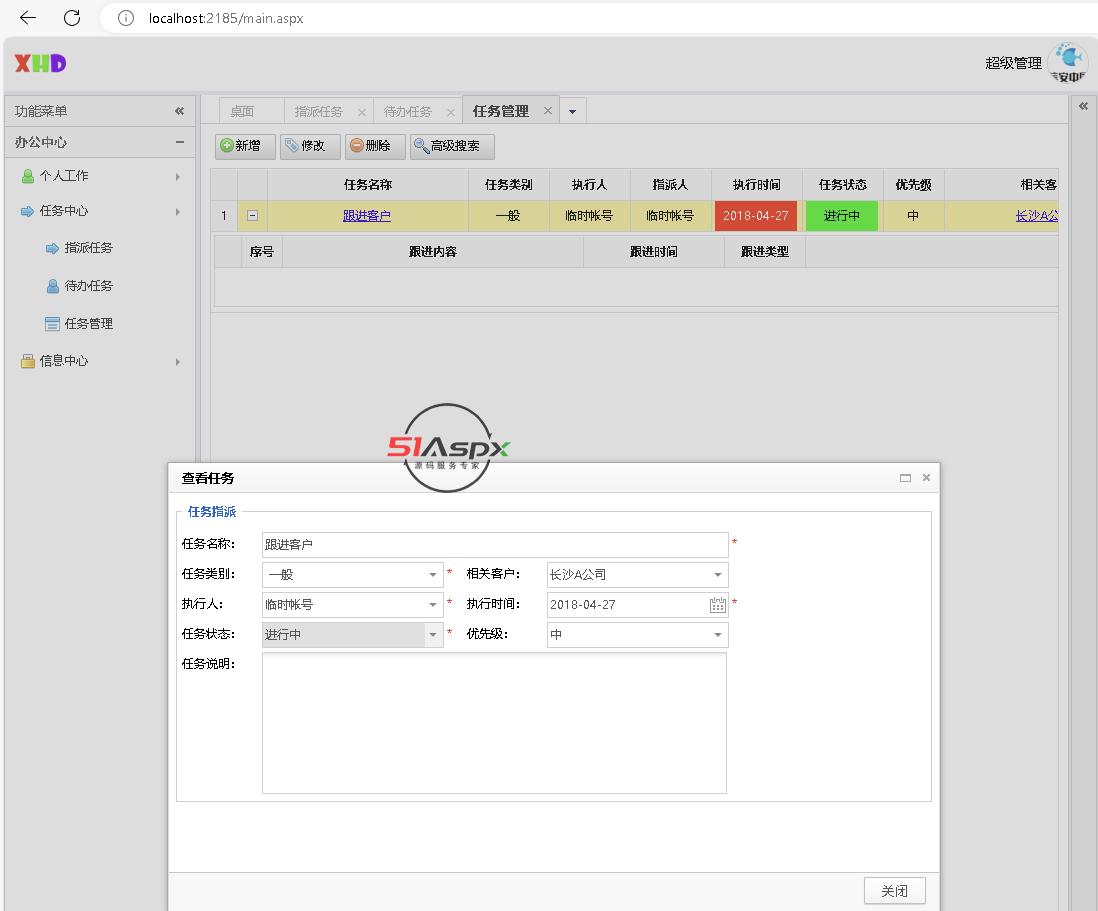
Task: Collapse the 办公中心 menu section
Action: point(179,142)
